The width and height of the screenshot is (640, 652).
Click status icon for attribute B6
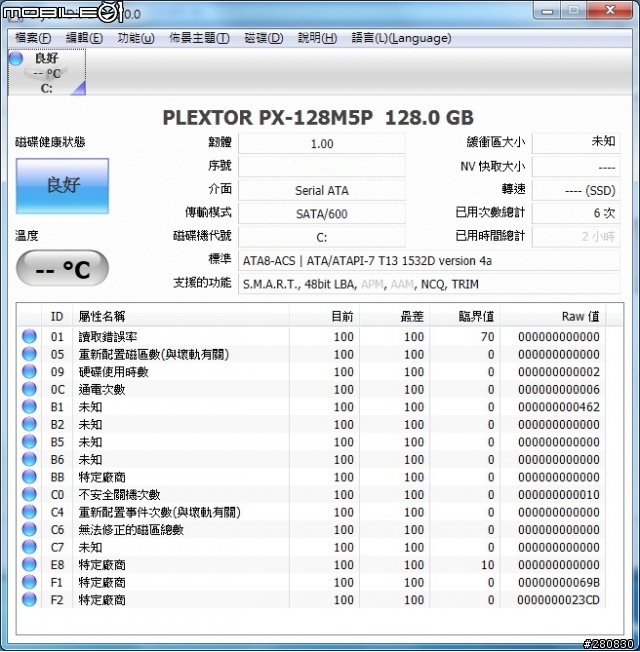click(29, 459)
